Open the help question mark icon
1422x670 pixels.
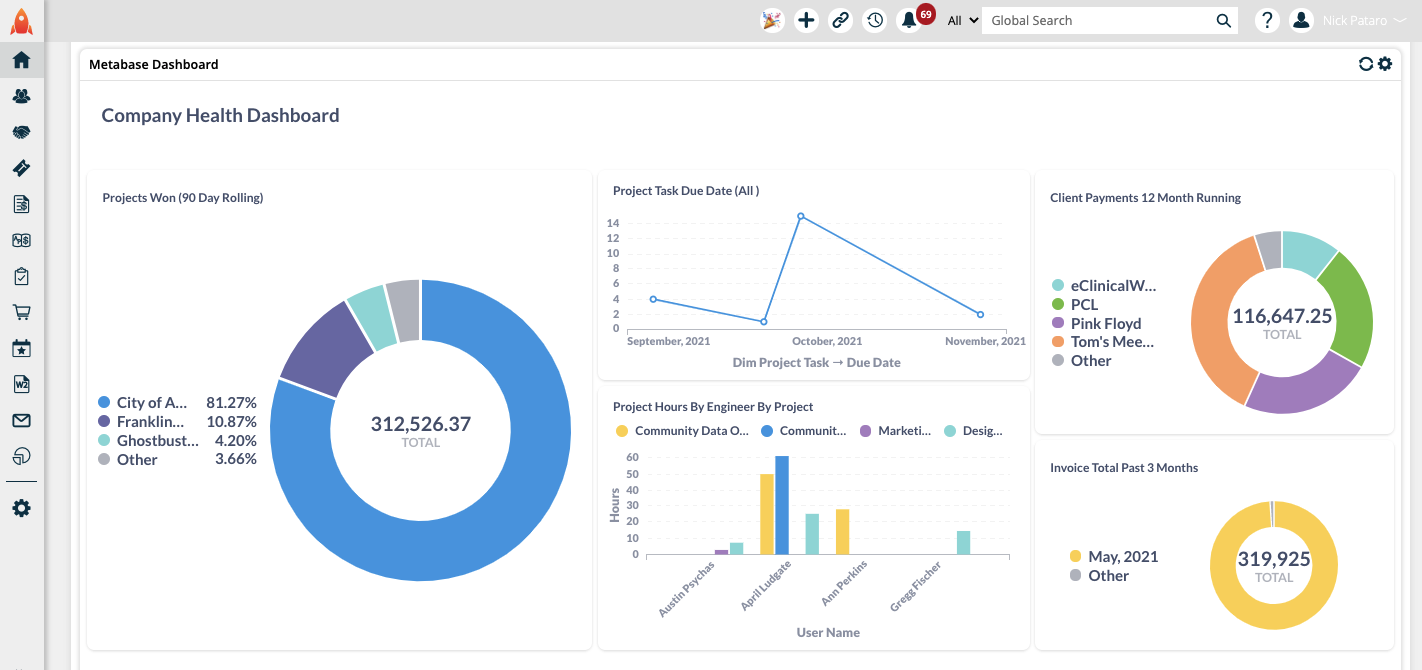[1267, 20]
